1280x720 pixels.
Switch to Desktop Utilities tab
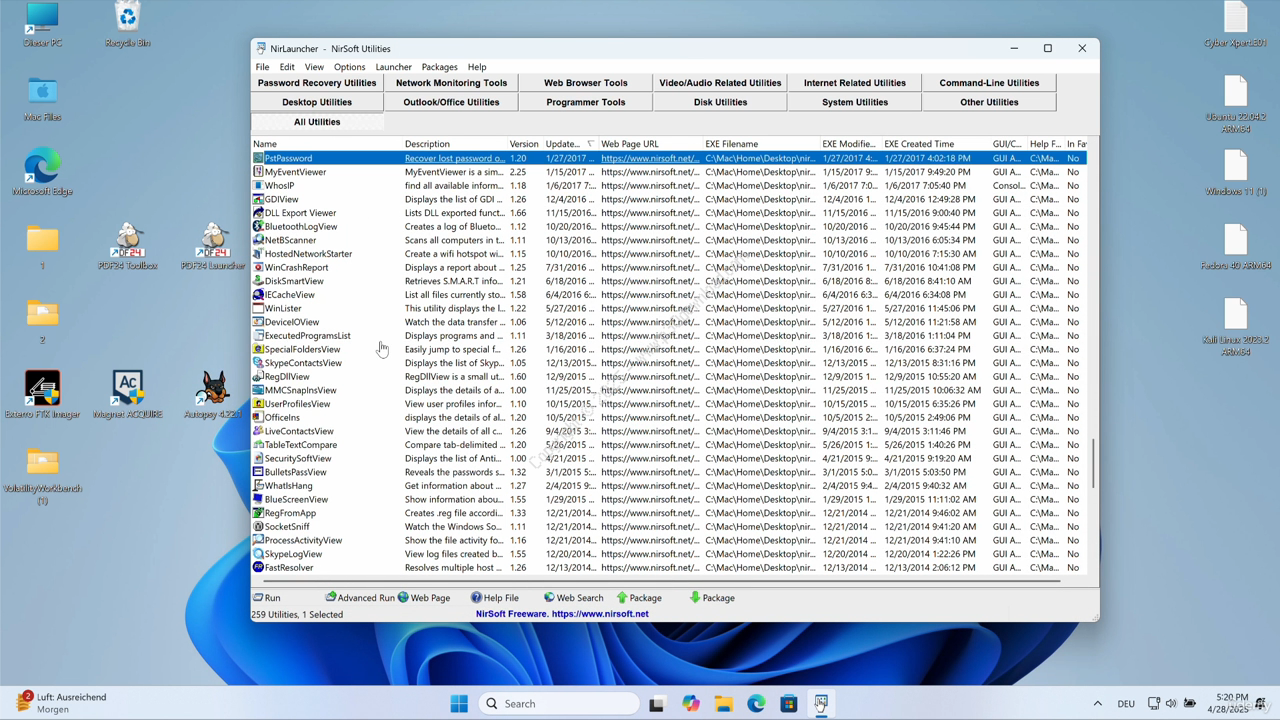[317, 102]
